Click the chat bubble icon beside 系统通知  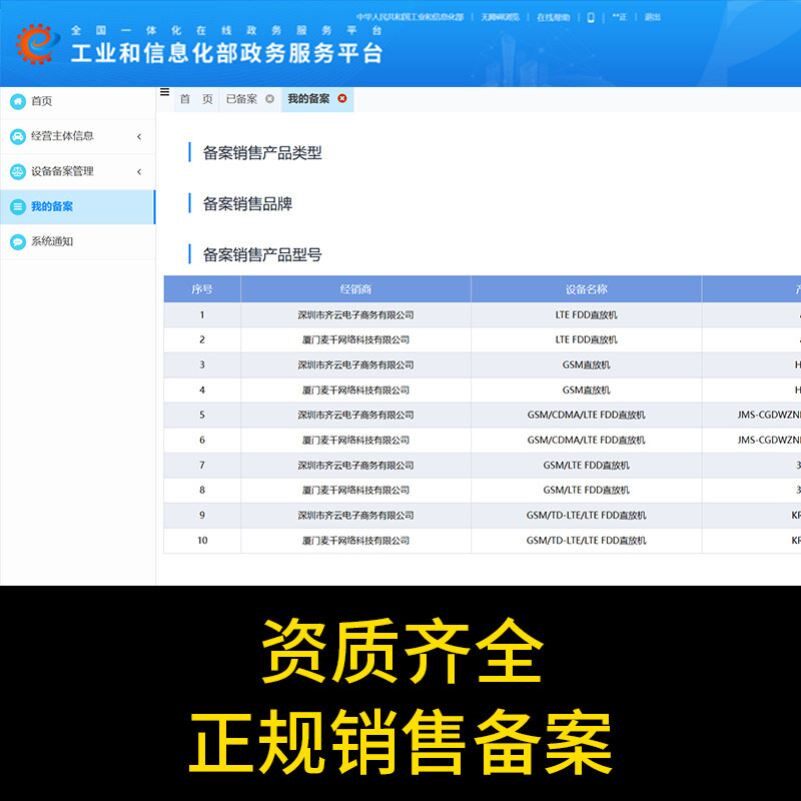click(18, 242)
